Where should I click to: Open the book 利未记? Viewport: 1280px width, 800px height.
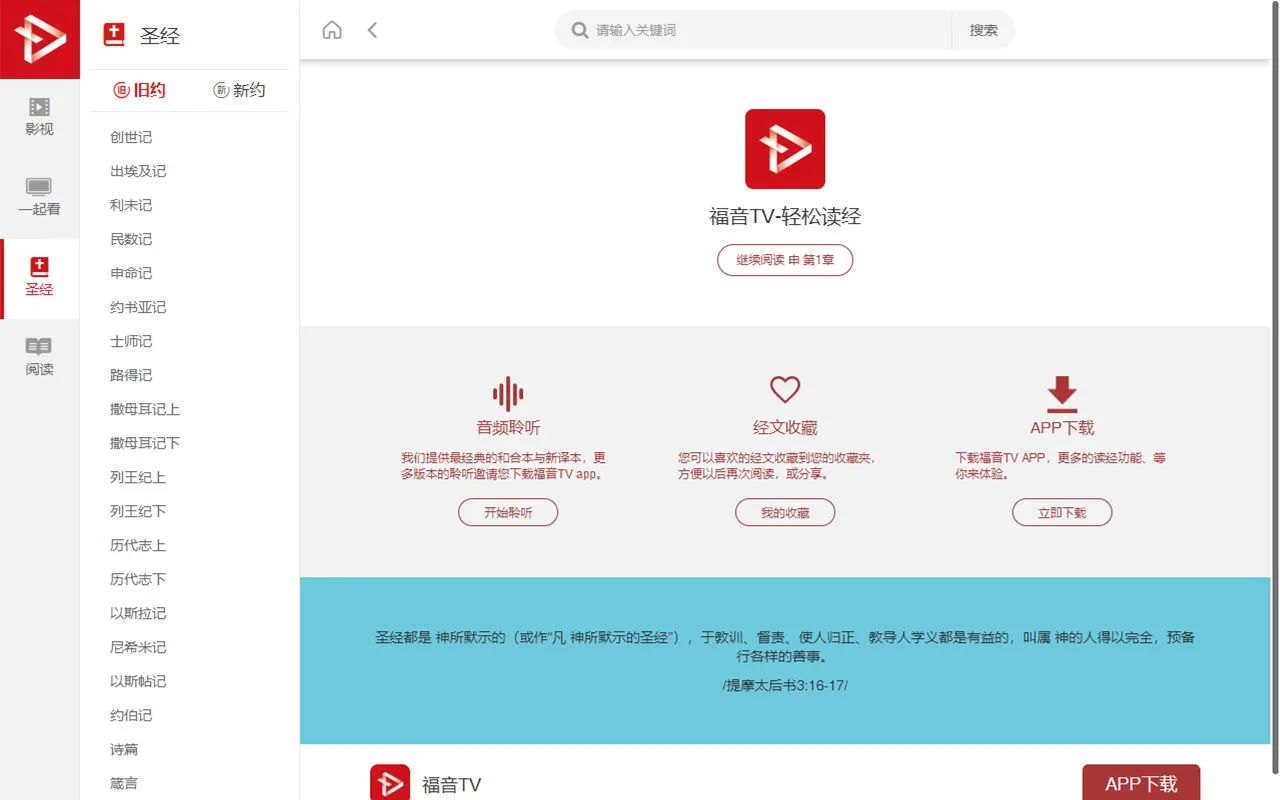coord(131,205)
